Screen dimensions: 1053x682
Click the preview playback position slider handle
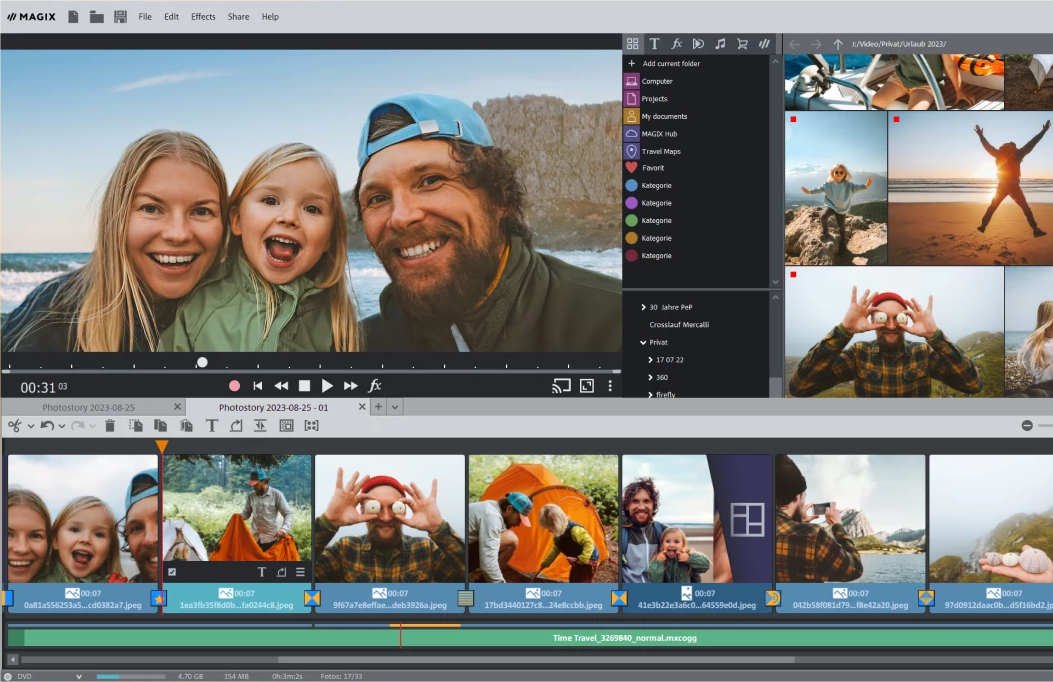(202, 362)
